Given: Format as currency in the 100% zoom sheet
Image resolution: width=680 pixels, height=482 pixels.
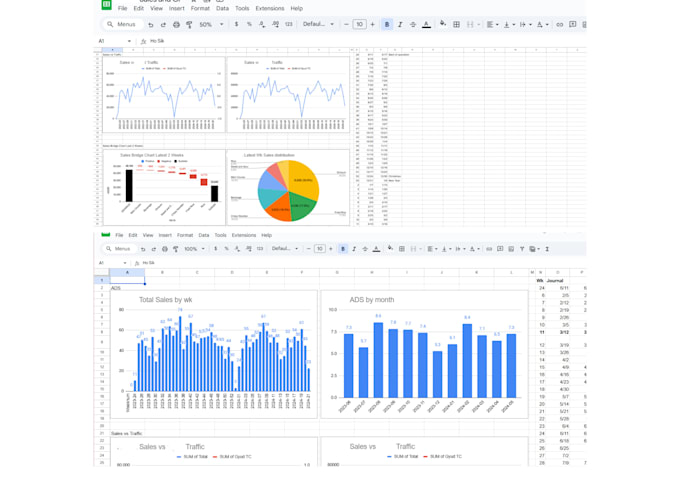Looking at the screenshot, I should (x=216, y=249).
